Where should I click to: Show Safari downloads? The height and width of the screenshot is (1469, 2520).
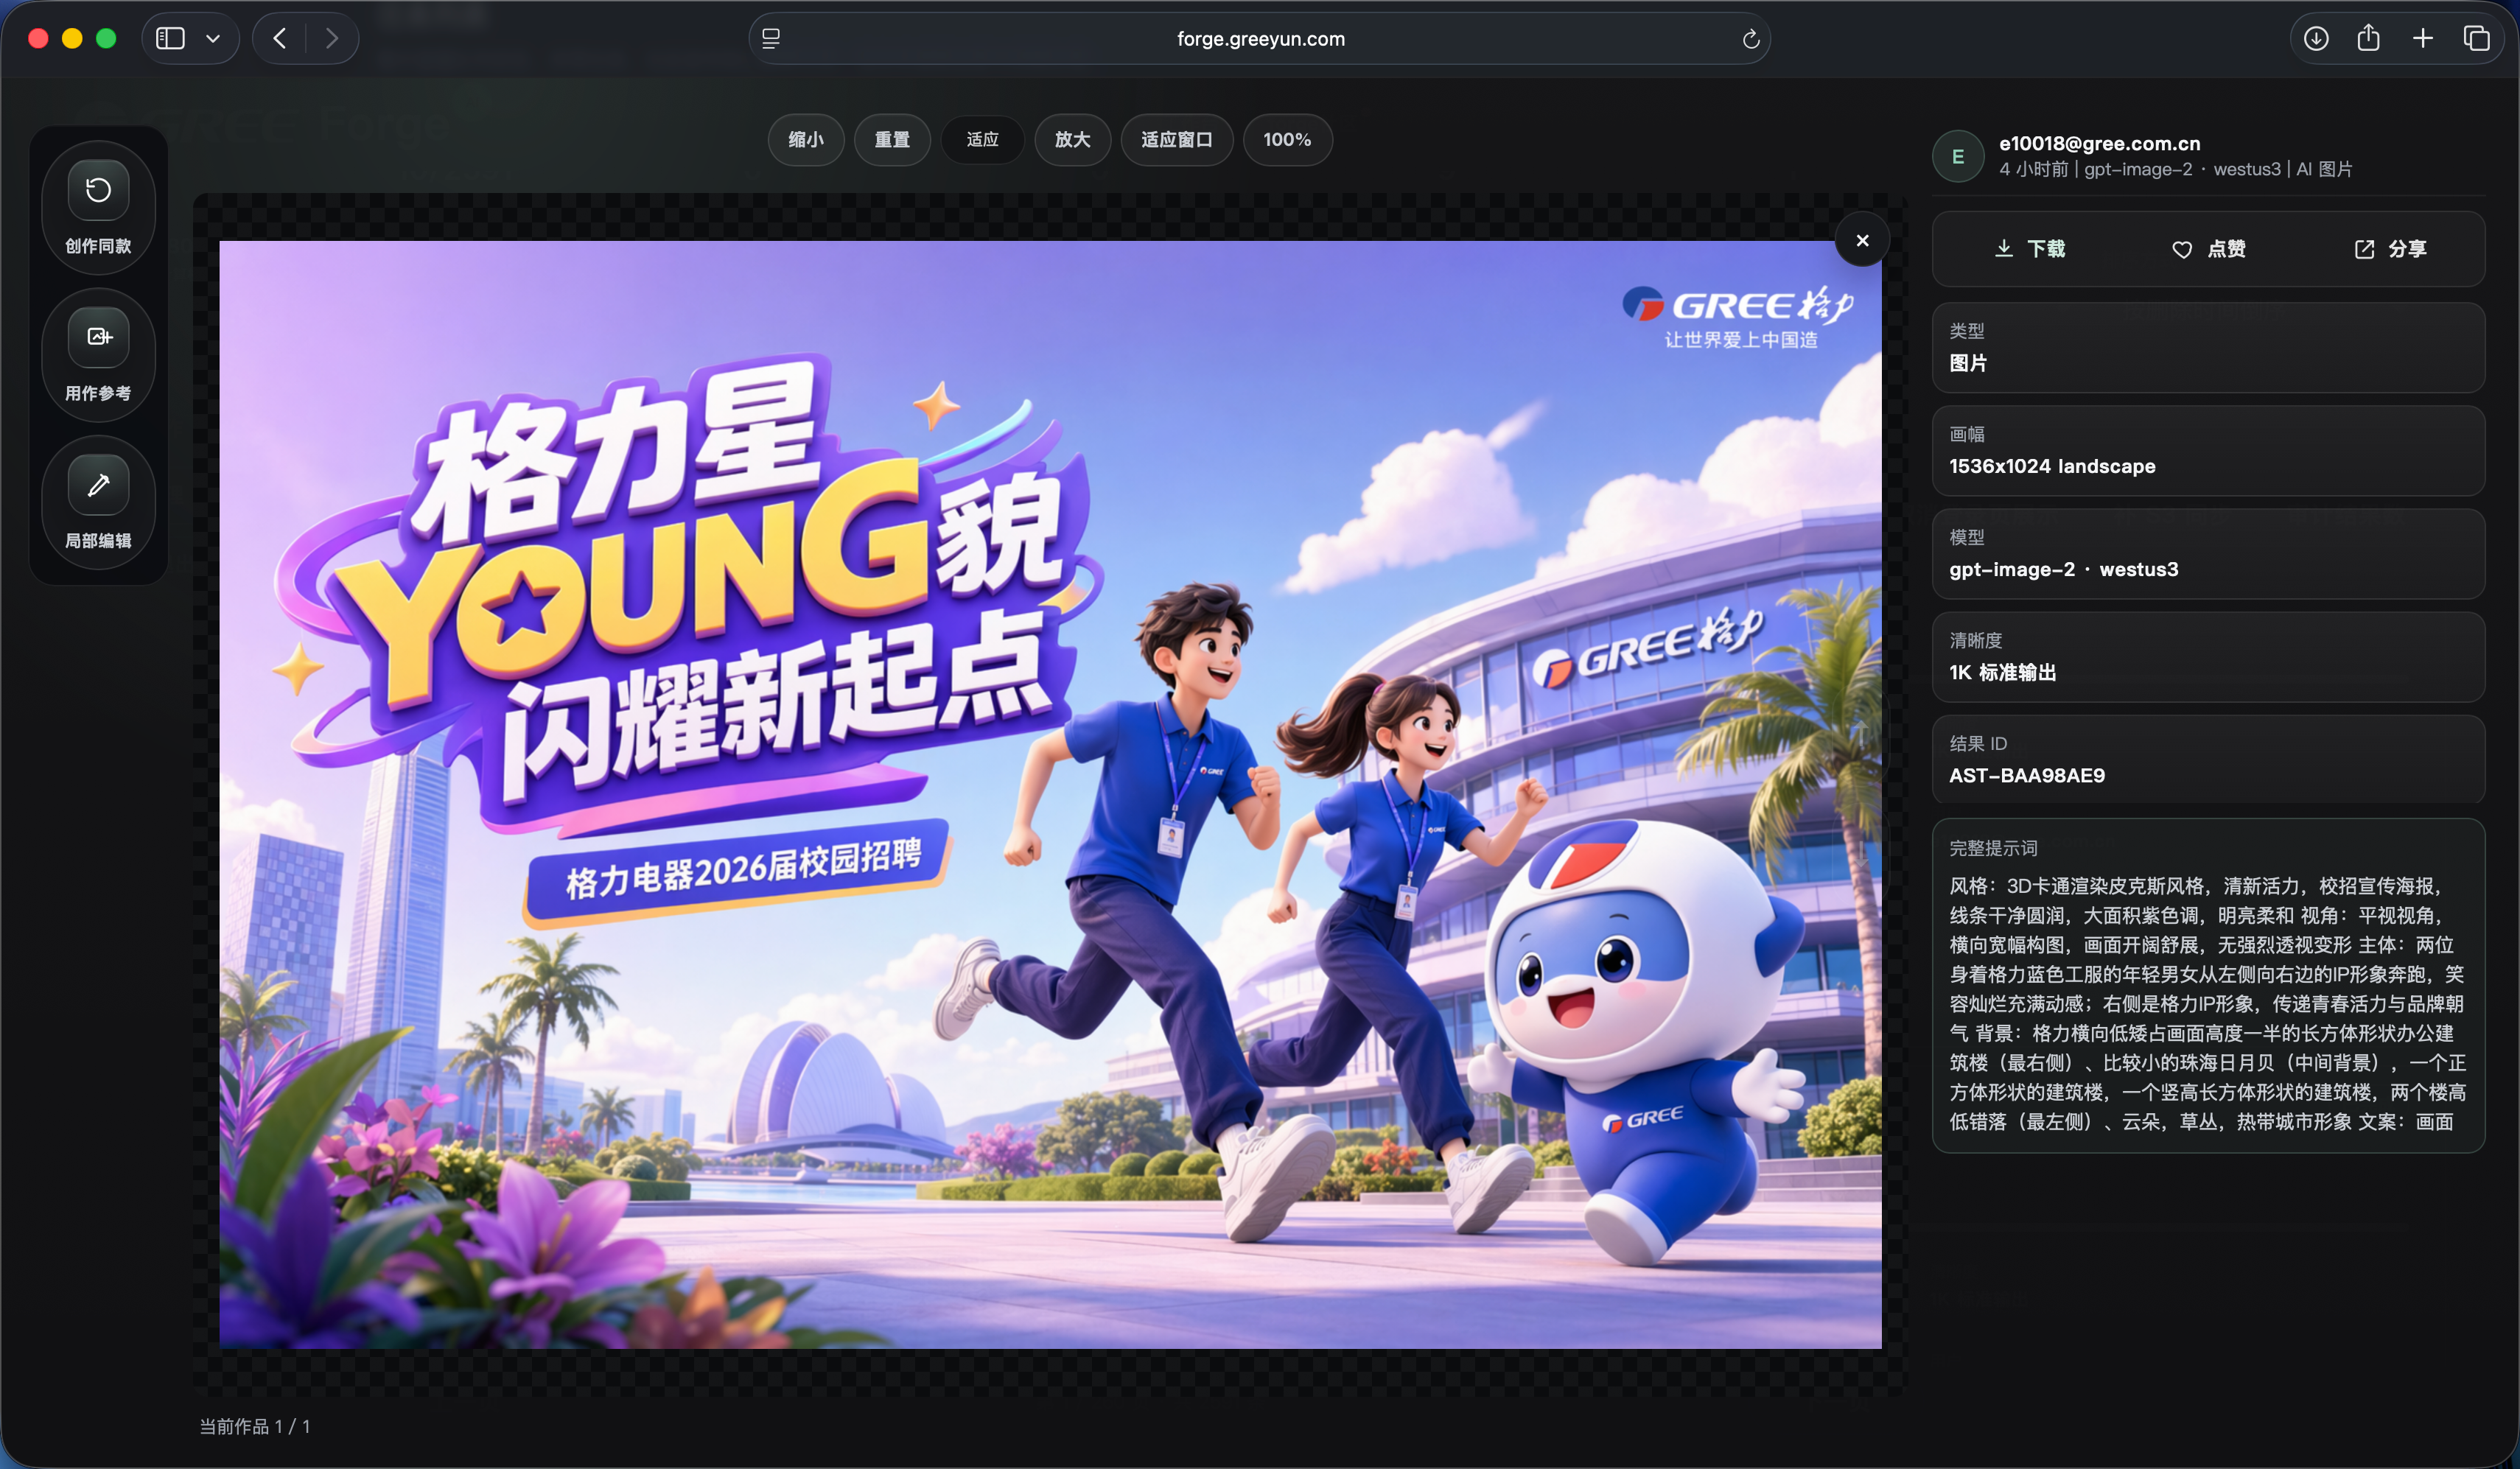click(x=2316, y=39)
